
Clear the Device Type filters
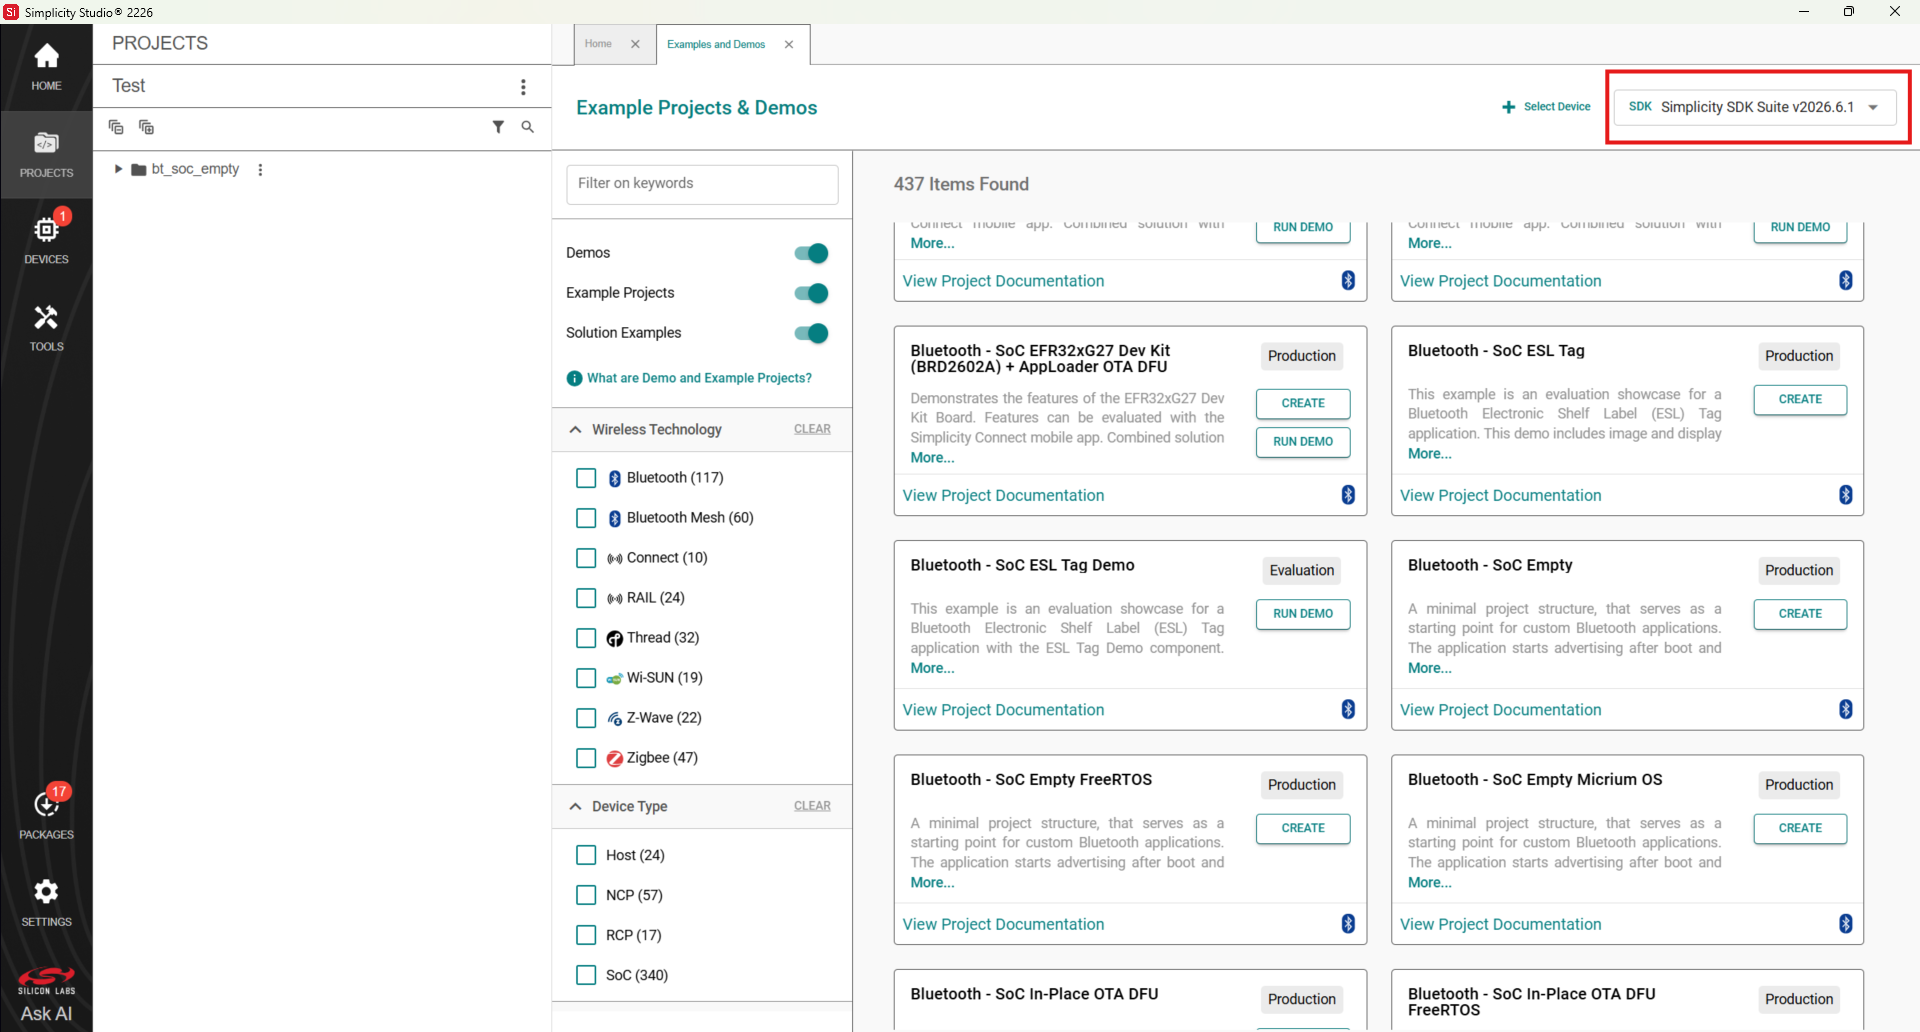click(x=812, y=806)
